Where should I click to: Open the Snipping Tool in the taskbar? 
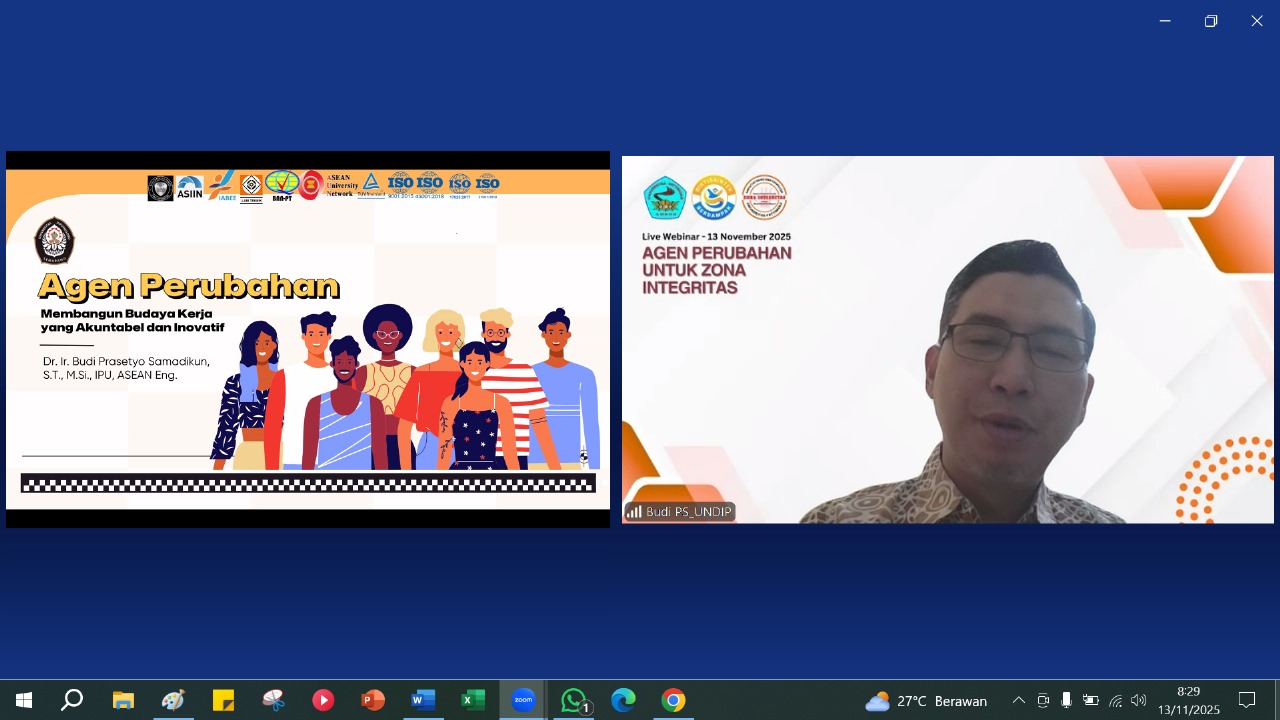[x=273, y=700]
